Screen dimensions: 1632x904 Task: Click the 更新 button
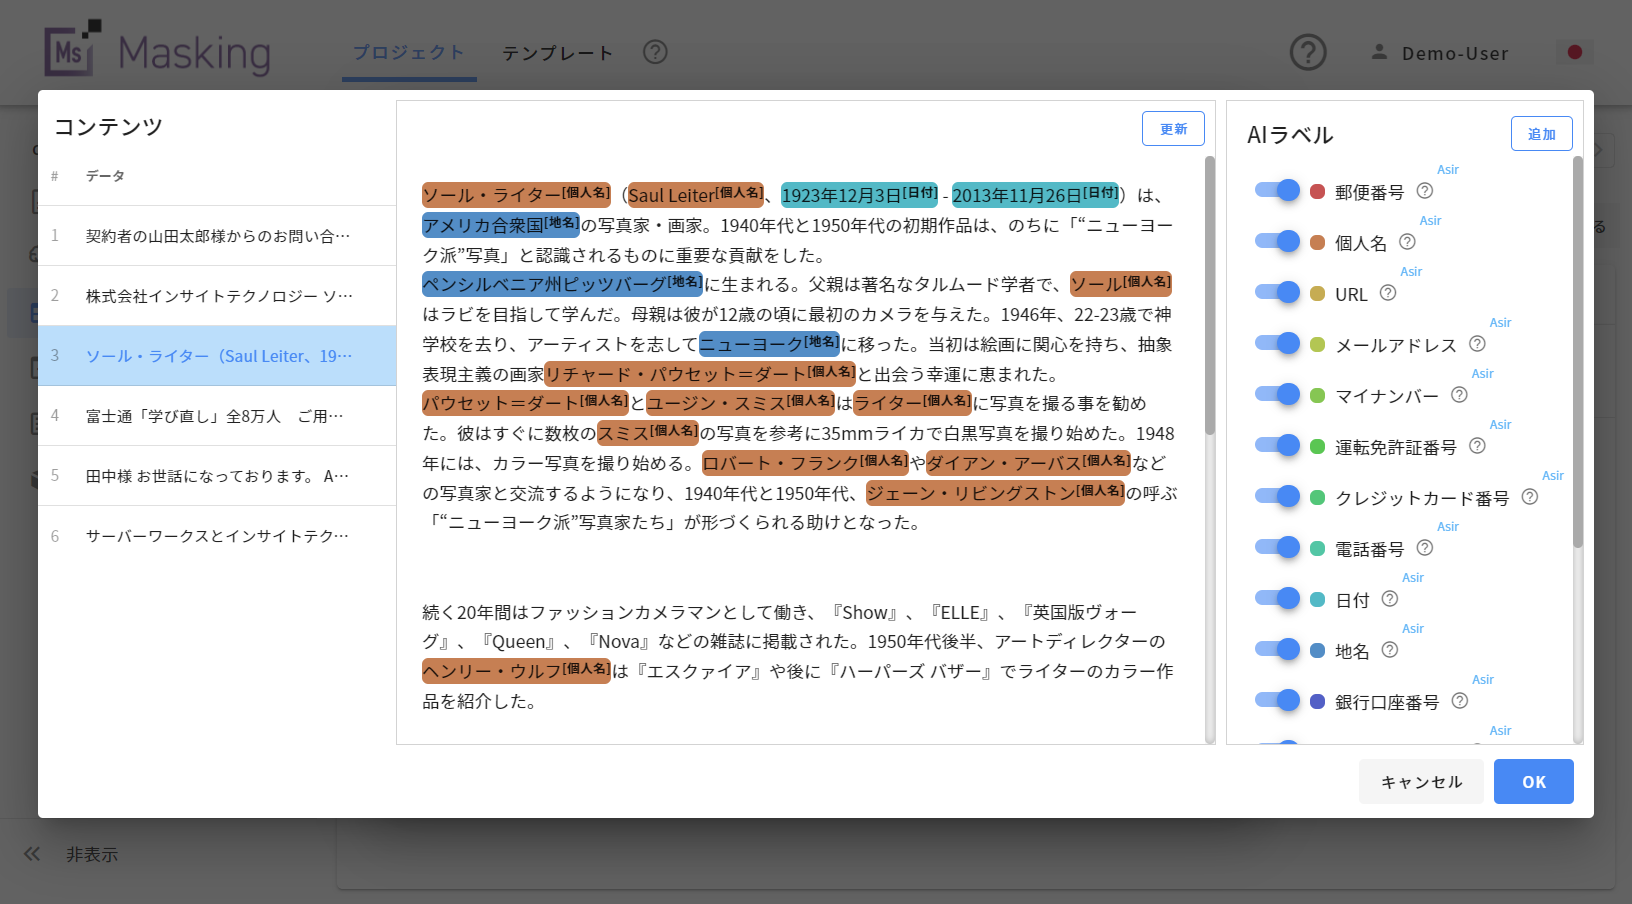[1173, 129]
